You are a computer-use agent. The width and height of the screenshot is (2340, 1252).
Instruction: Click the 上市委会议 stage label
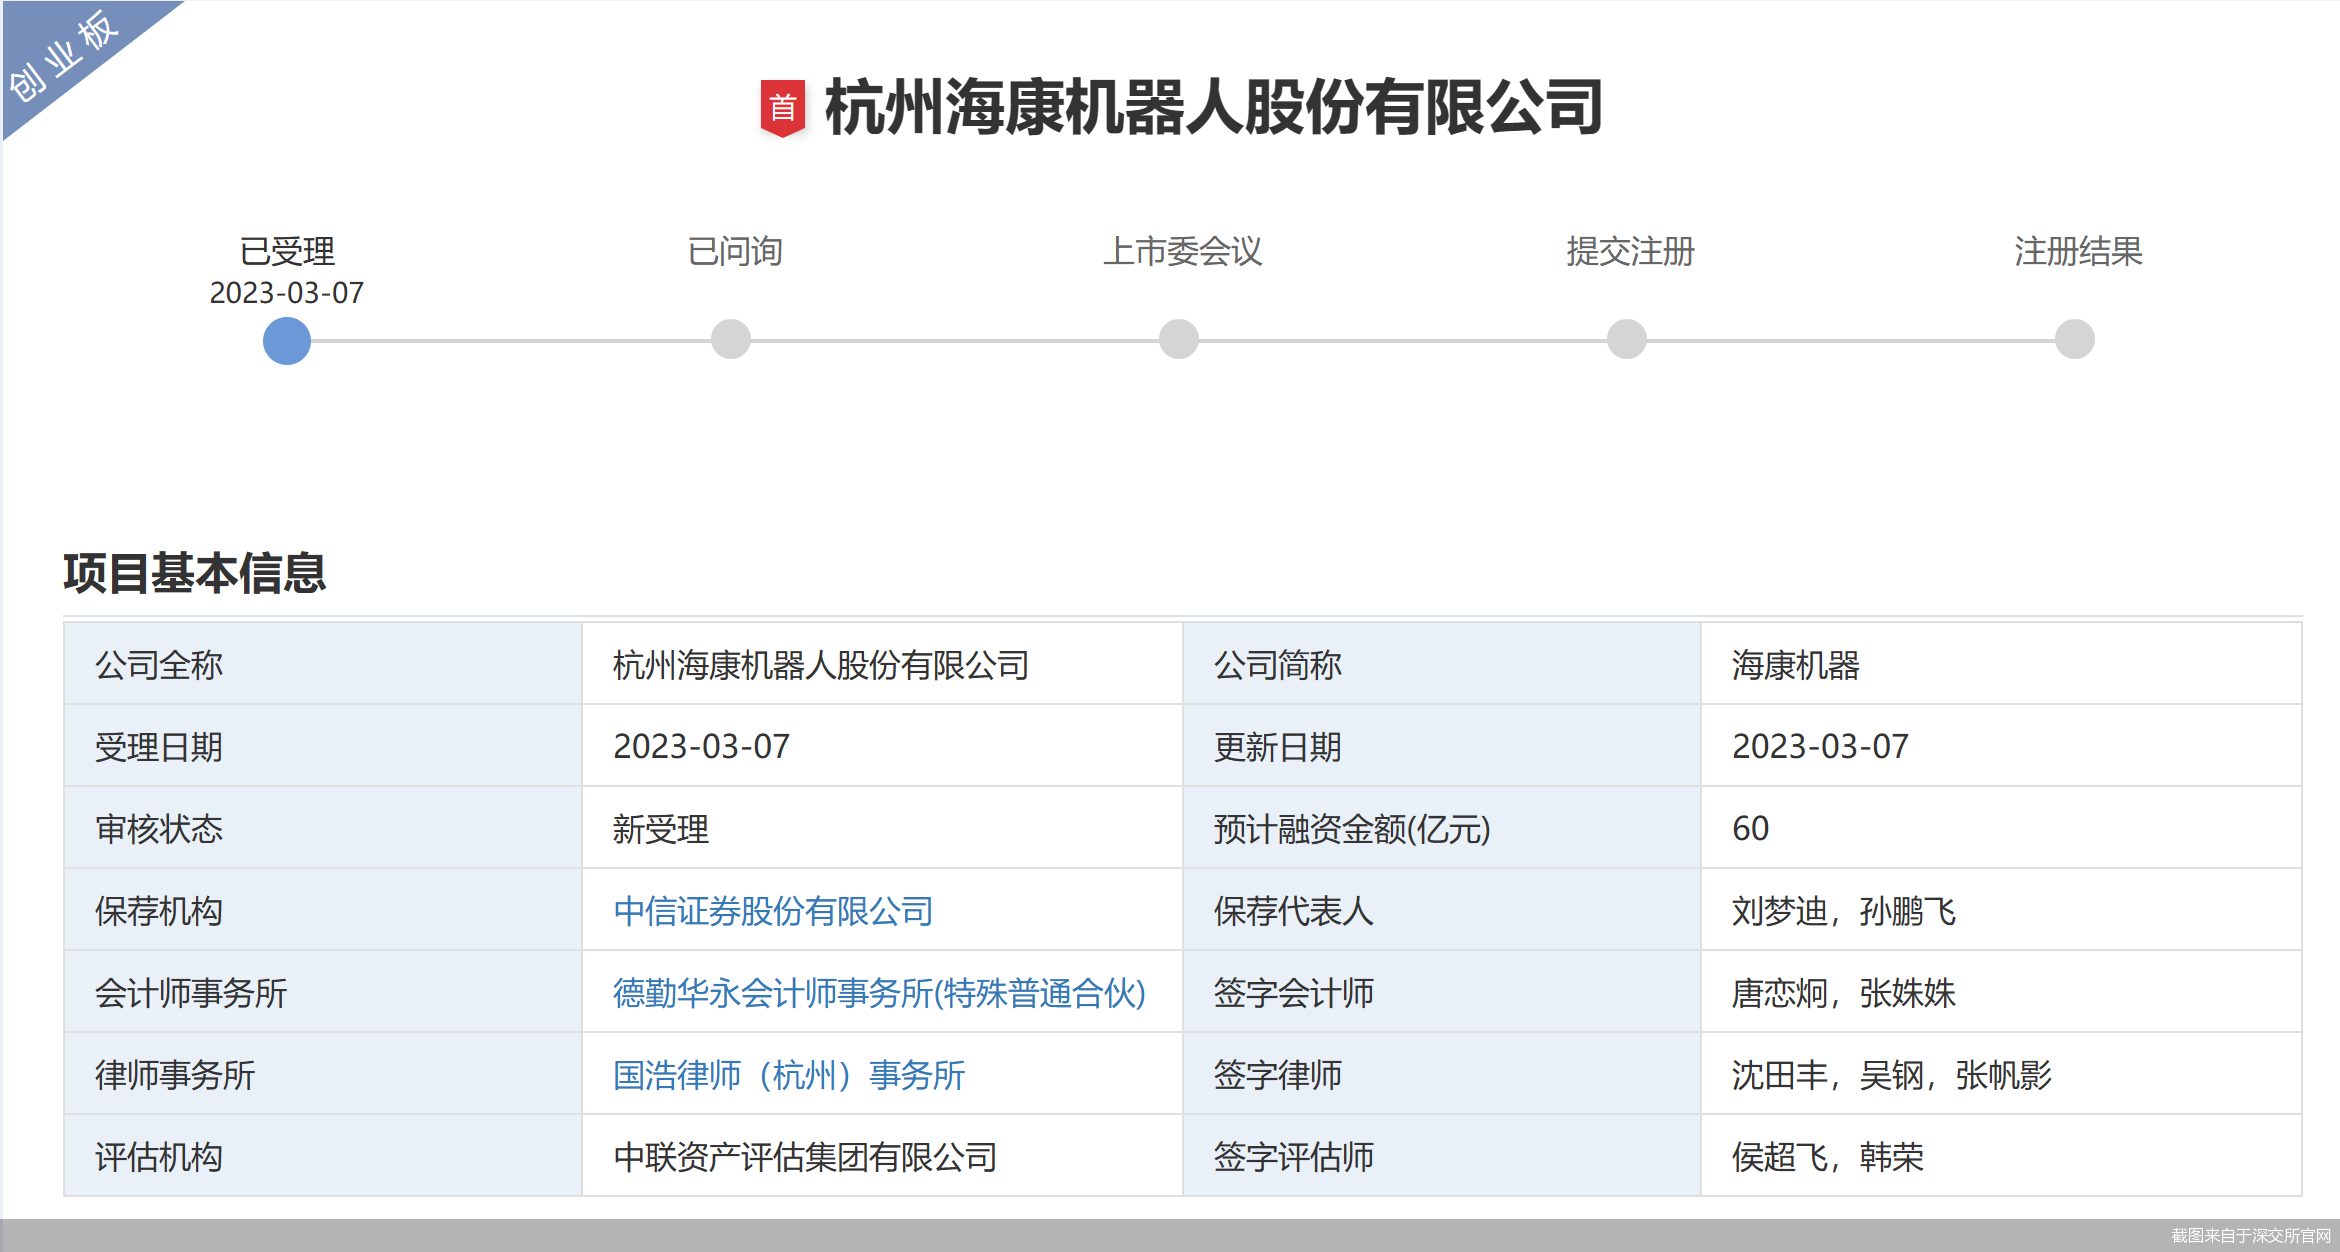tap(1182, 251)
